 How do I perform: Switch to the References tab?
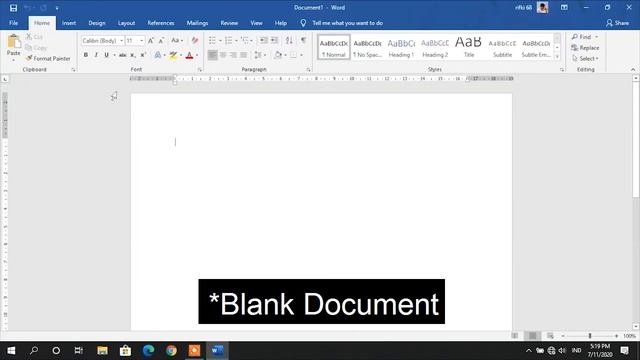pyautogui.click(x=161, y=23)
